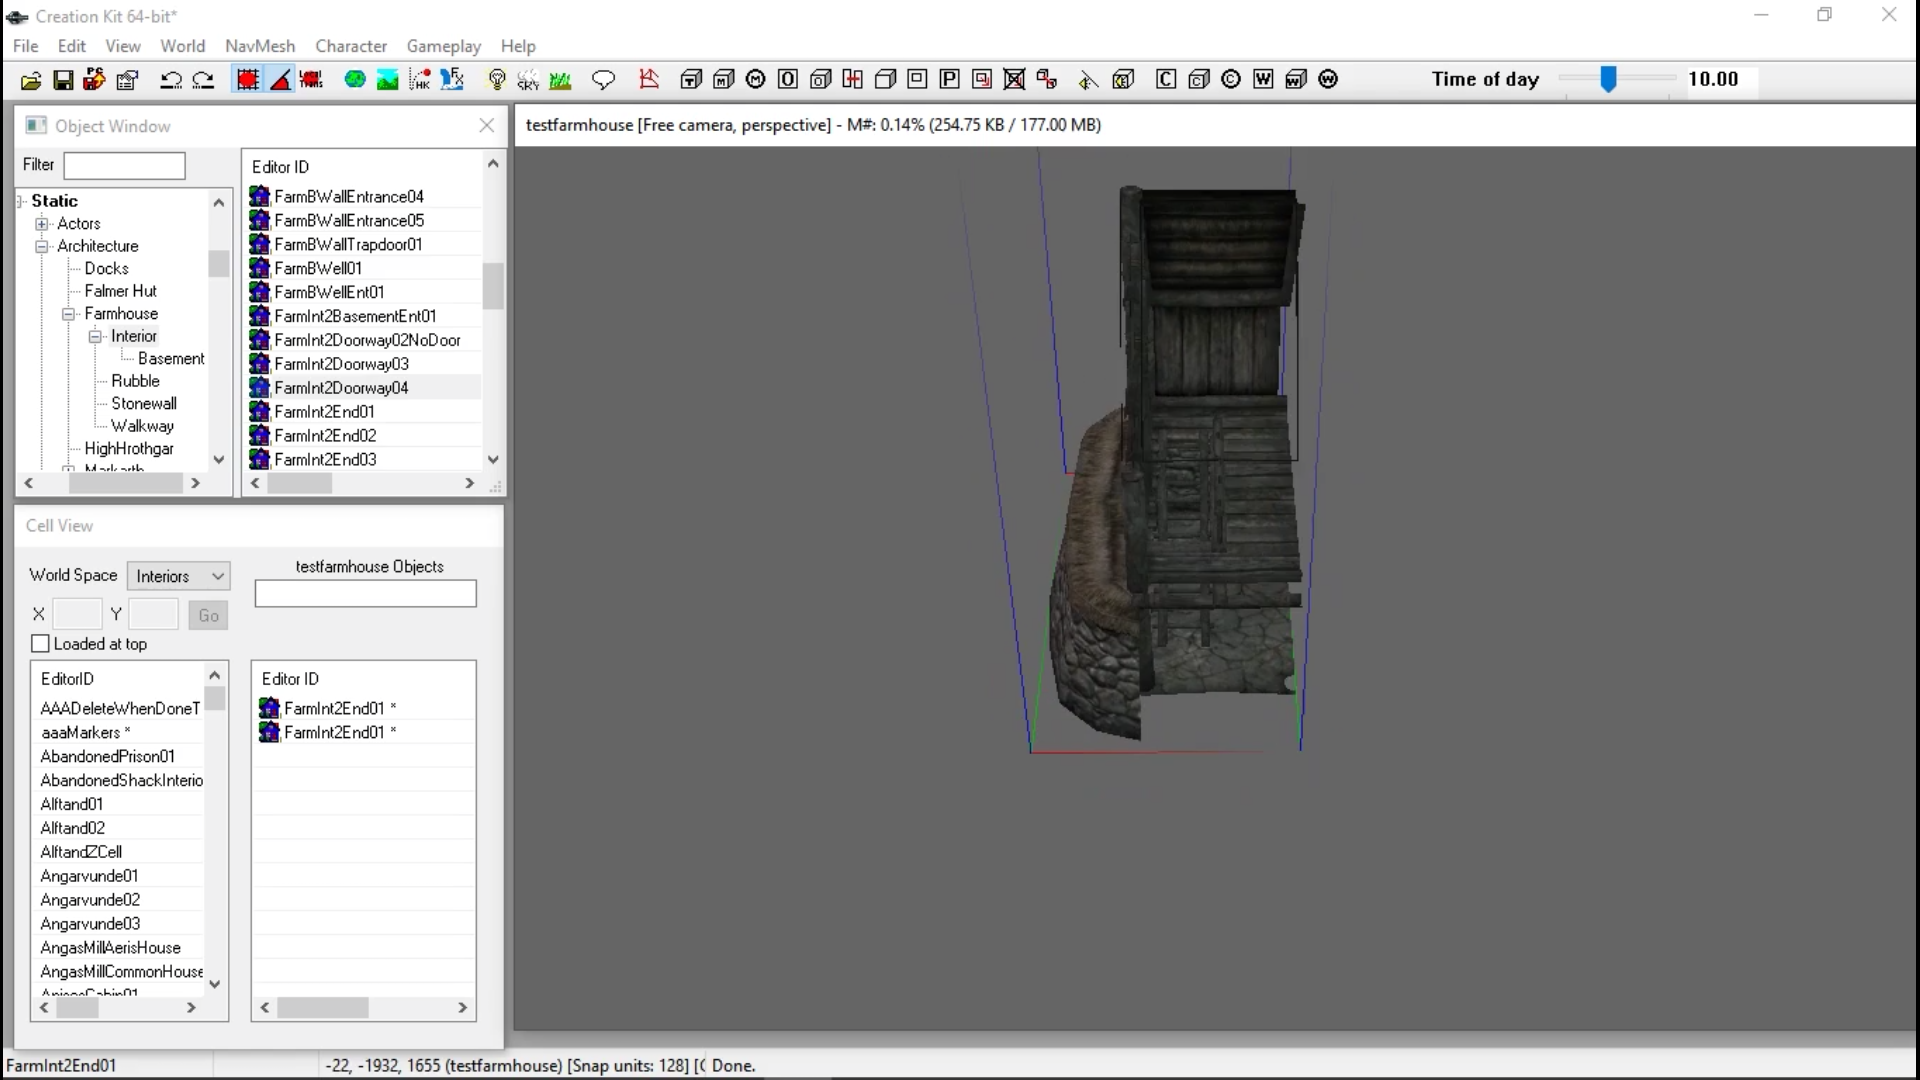Open the File menu
Screen dimensions: 1920x1080
click(x=26, y=46)
